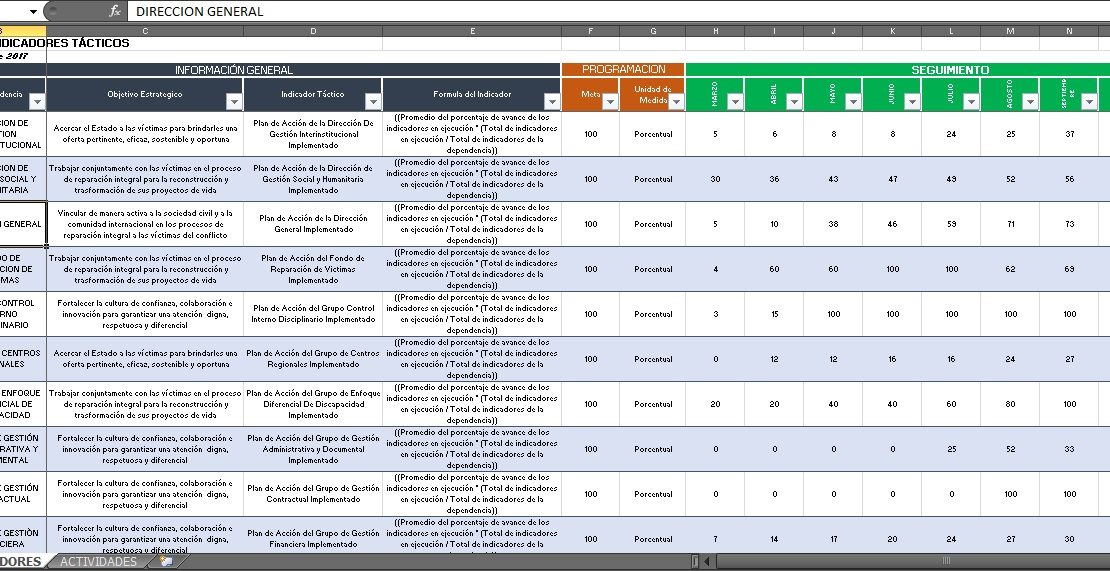Image resolution: width=1110 pixels, height=571 pixels.
Task: Open the ABRIL column filter button
Action: coord(794,102)
